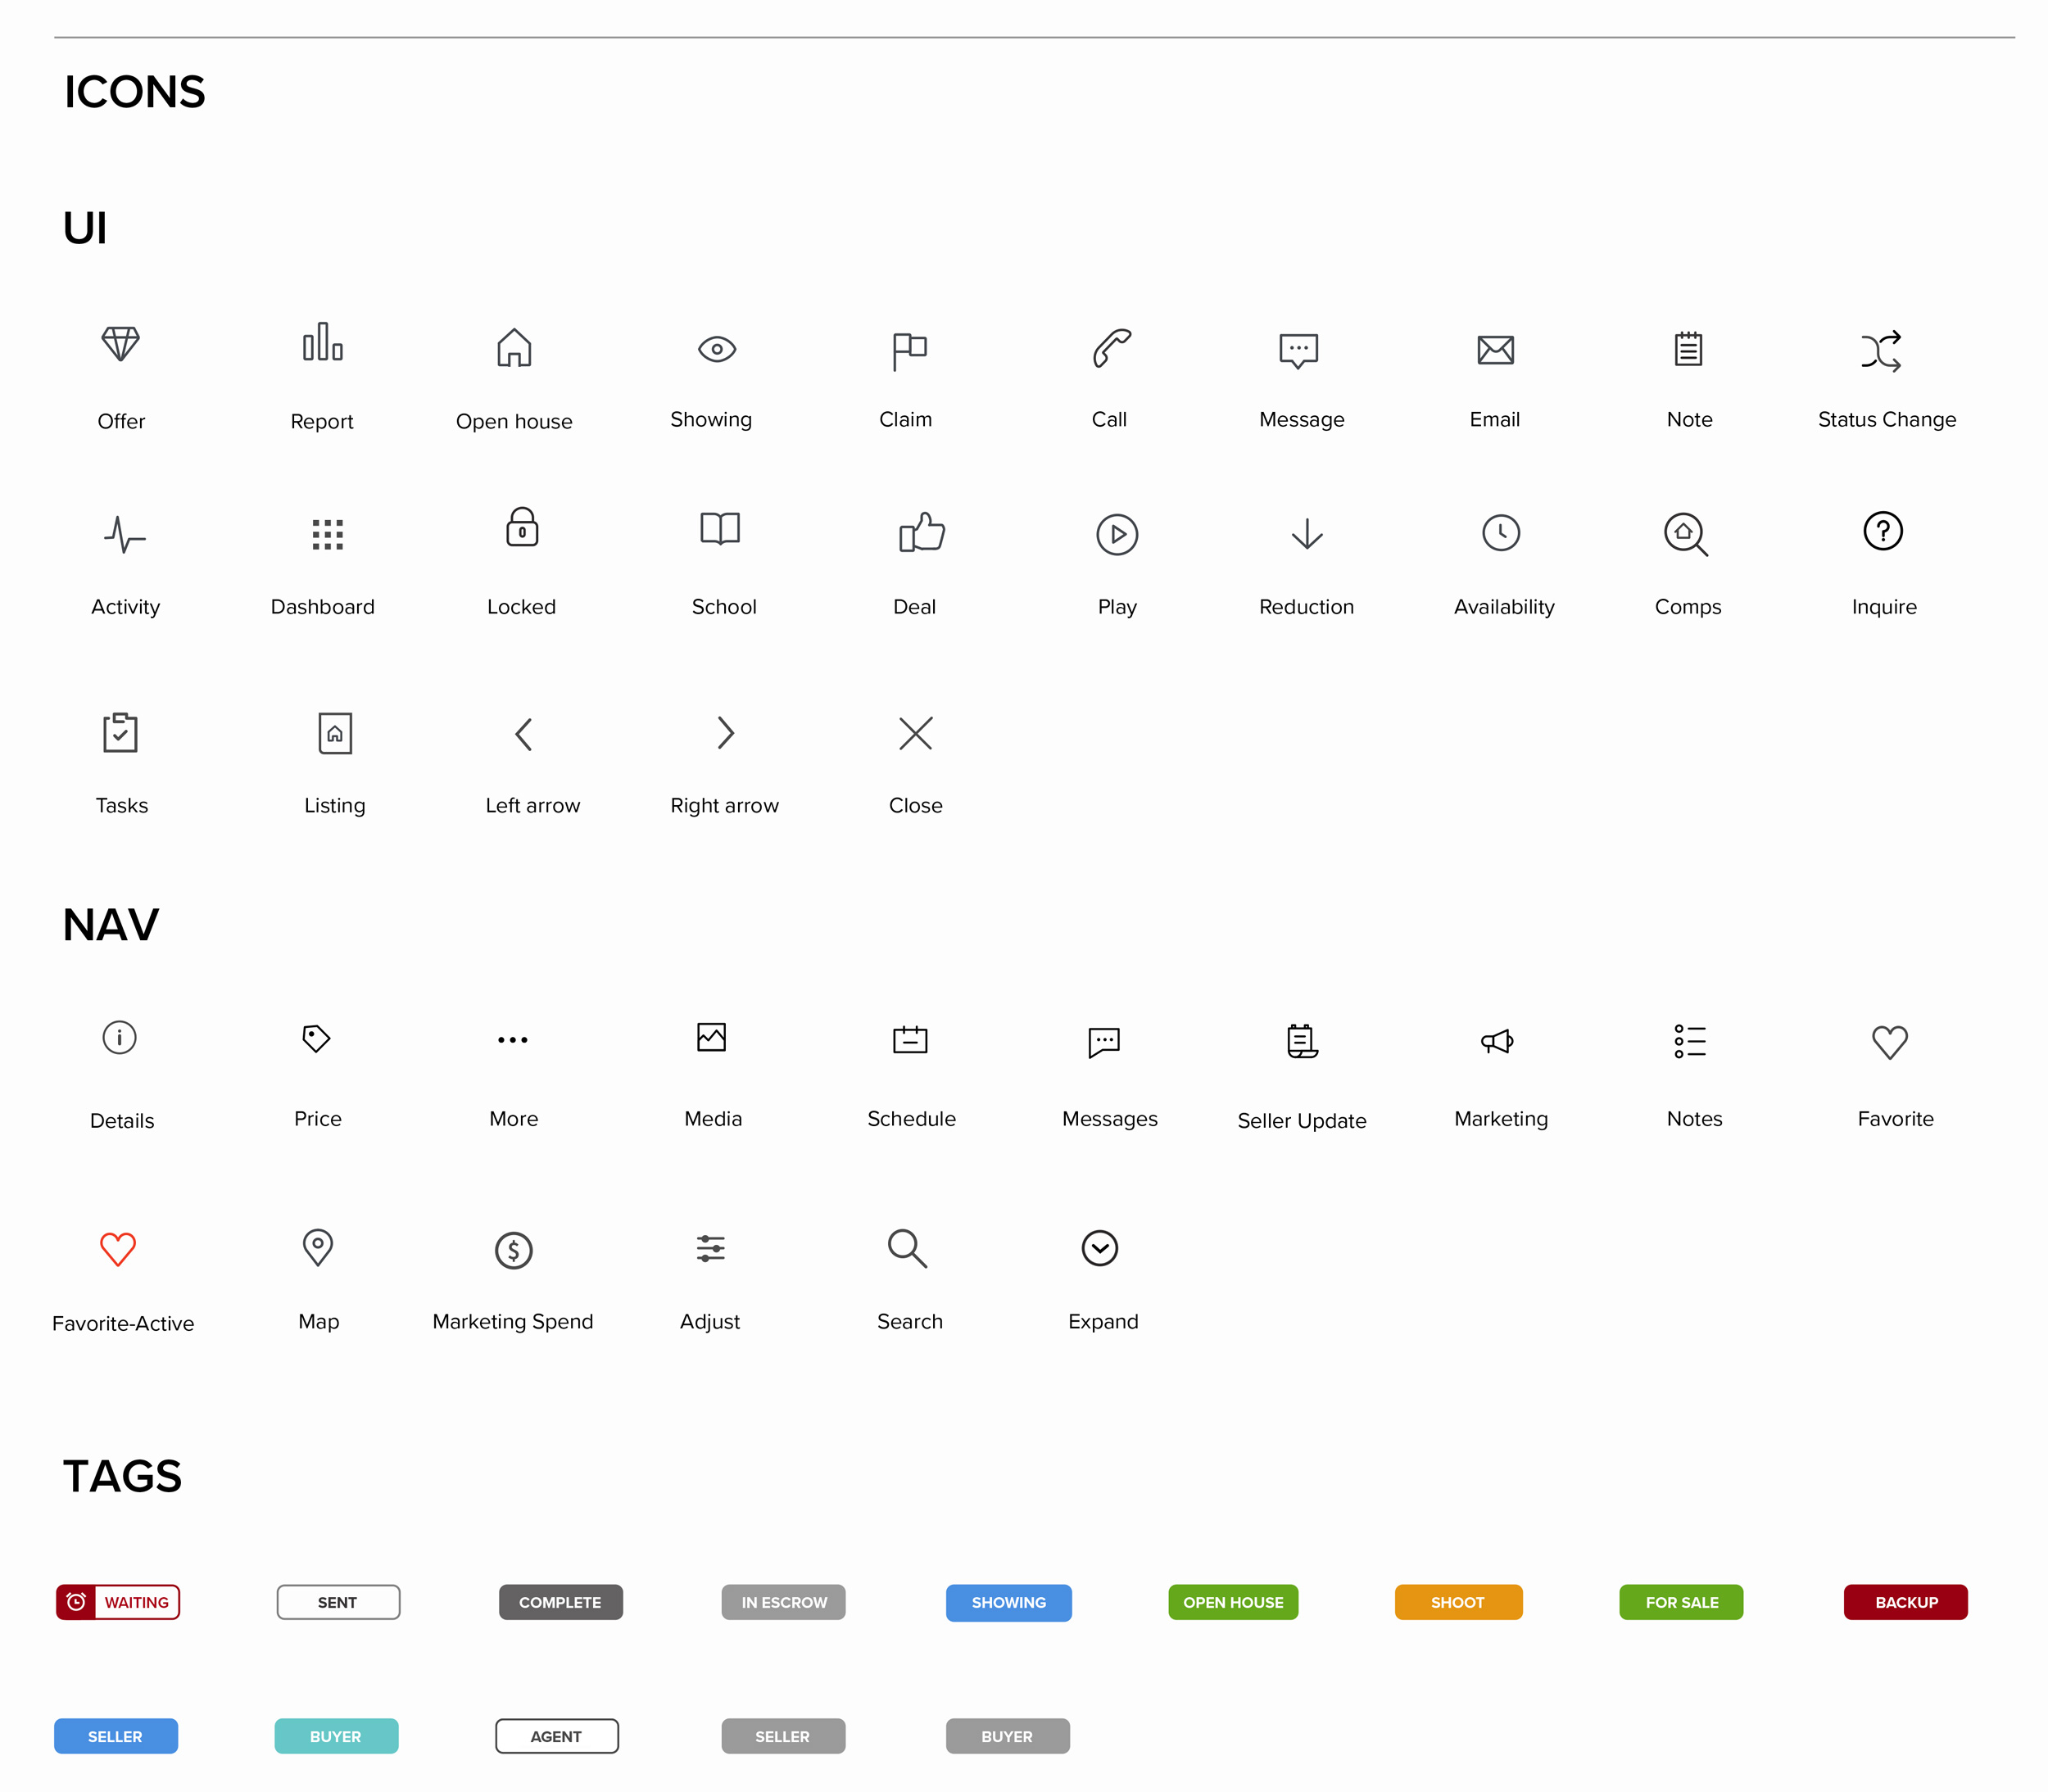Click the Dashboard grid icon
Screen dimensions: 2048x1792
click(x=327, y=534)
